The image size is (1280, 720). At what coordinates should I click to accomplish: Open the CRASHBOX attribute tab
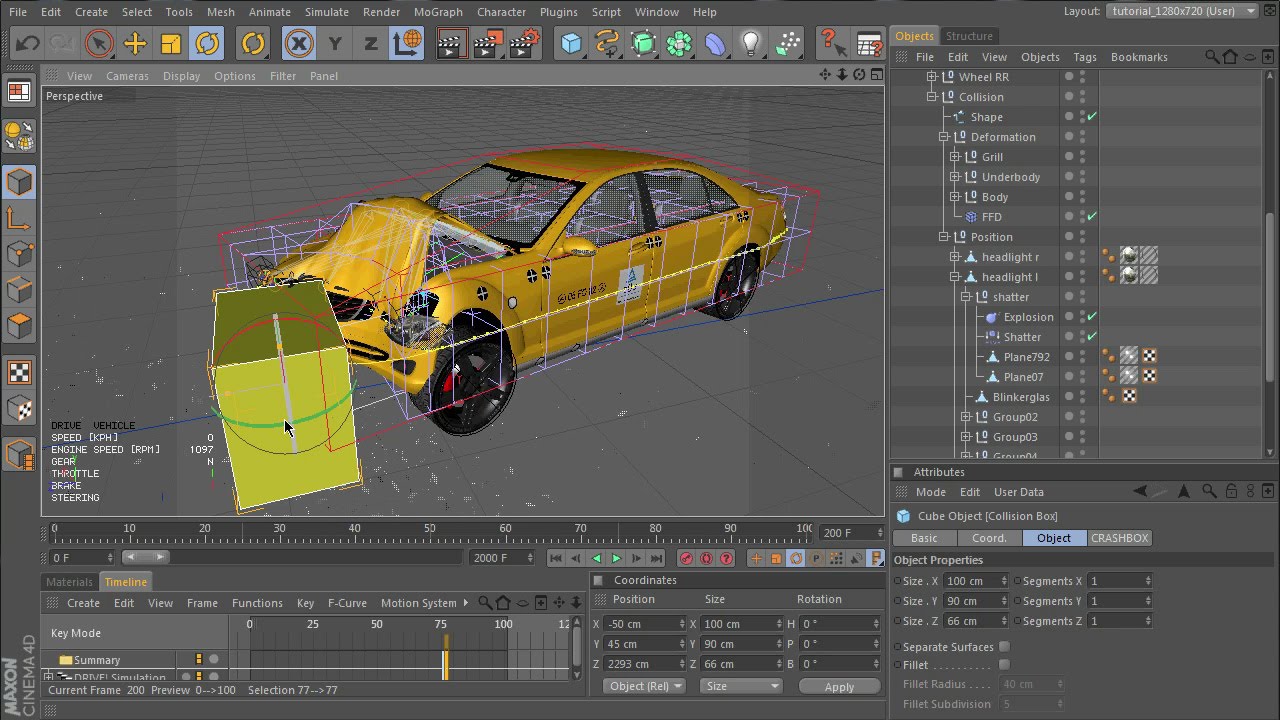(1120, 538)
